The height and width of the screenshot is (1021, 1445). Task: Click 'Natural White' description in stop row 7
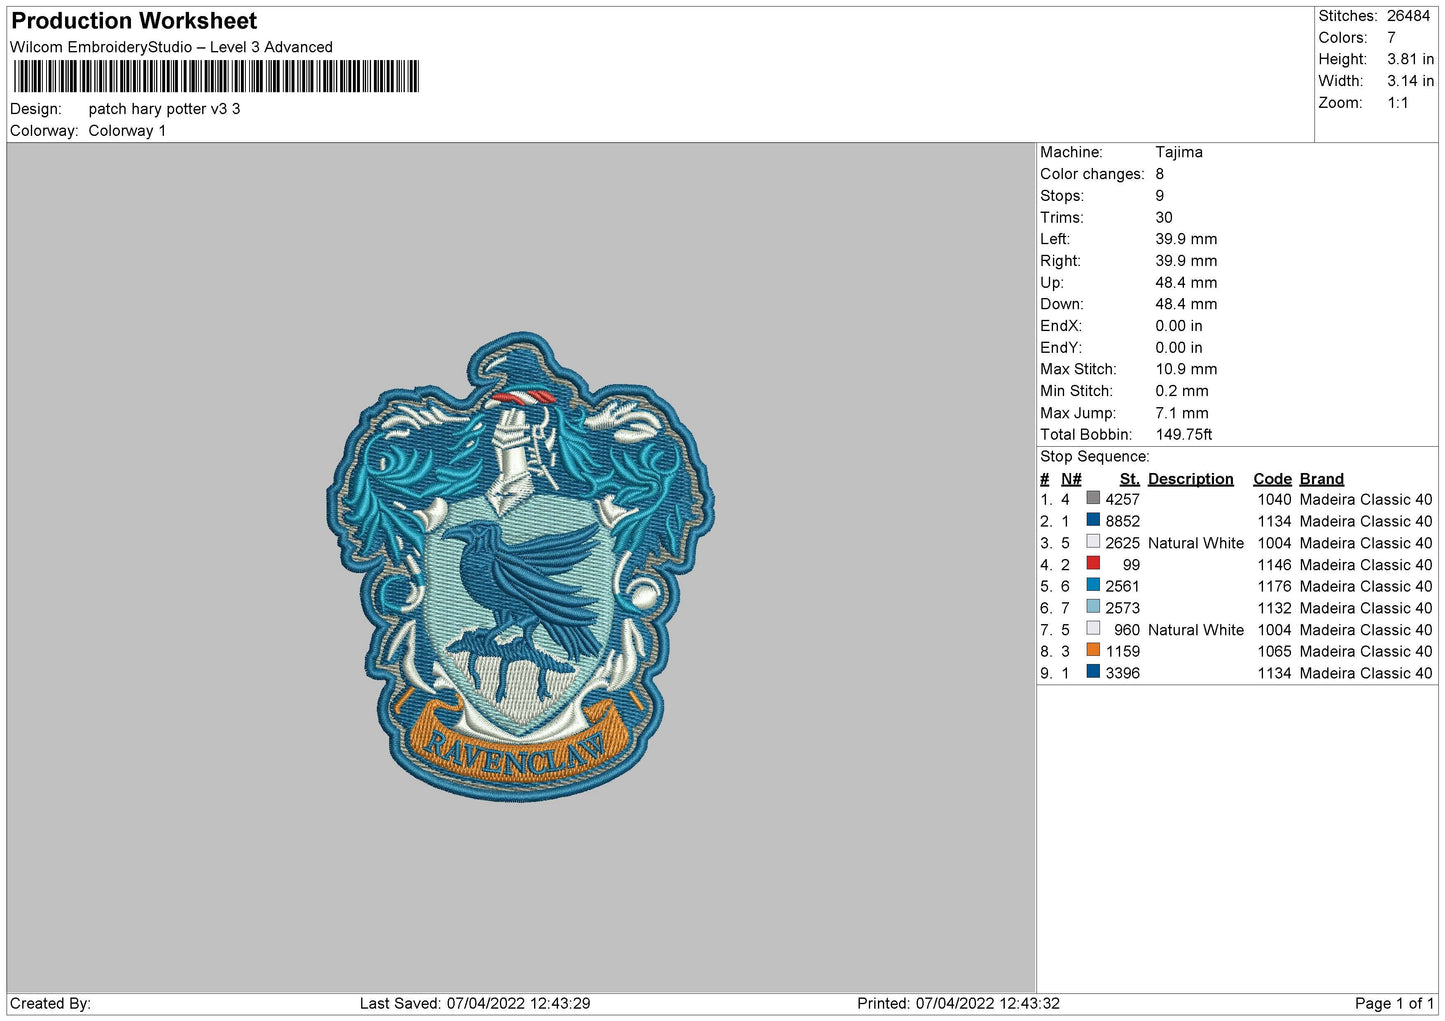(x=1196, y=630)
